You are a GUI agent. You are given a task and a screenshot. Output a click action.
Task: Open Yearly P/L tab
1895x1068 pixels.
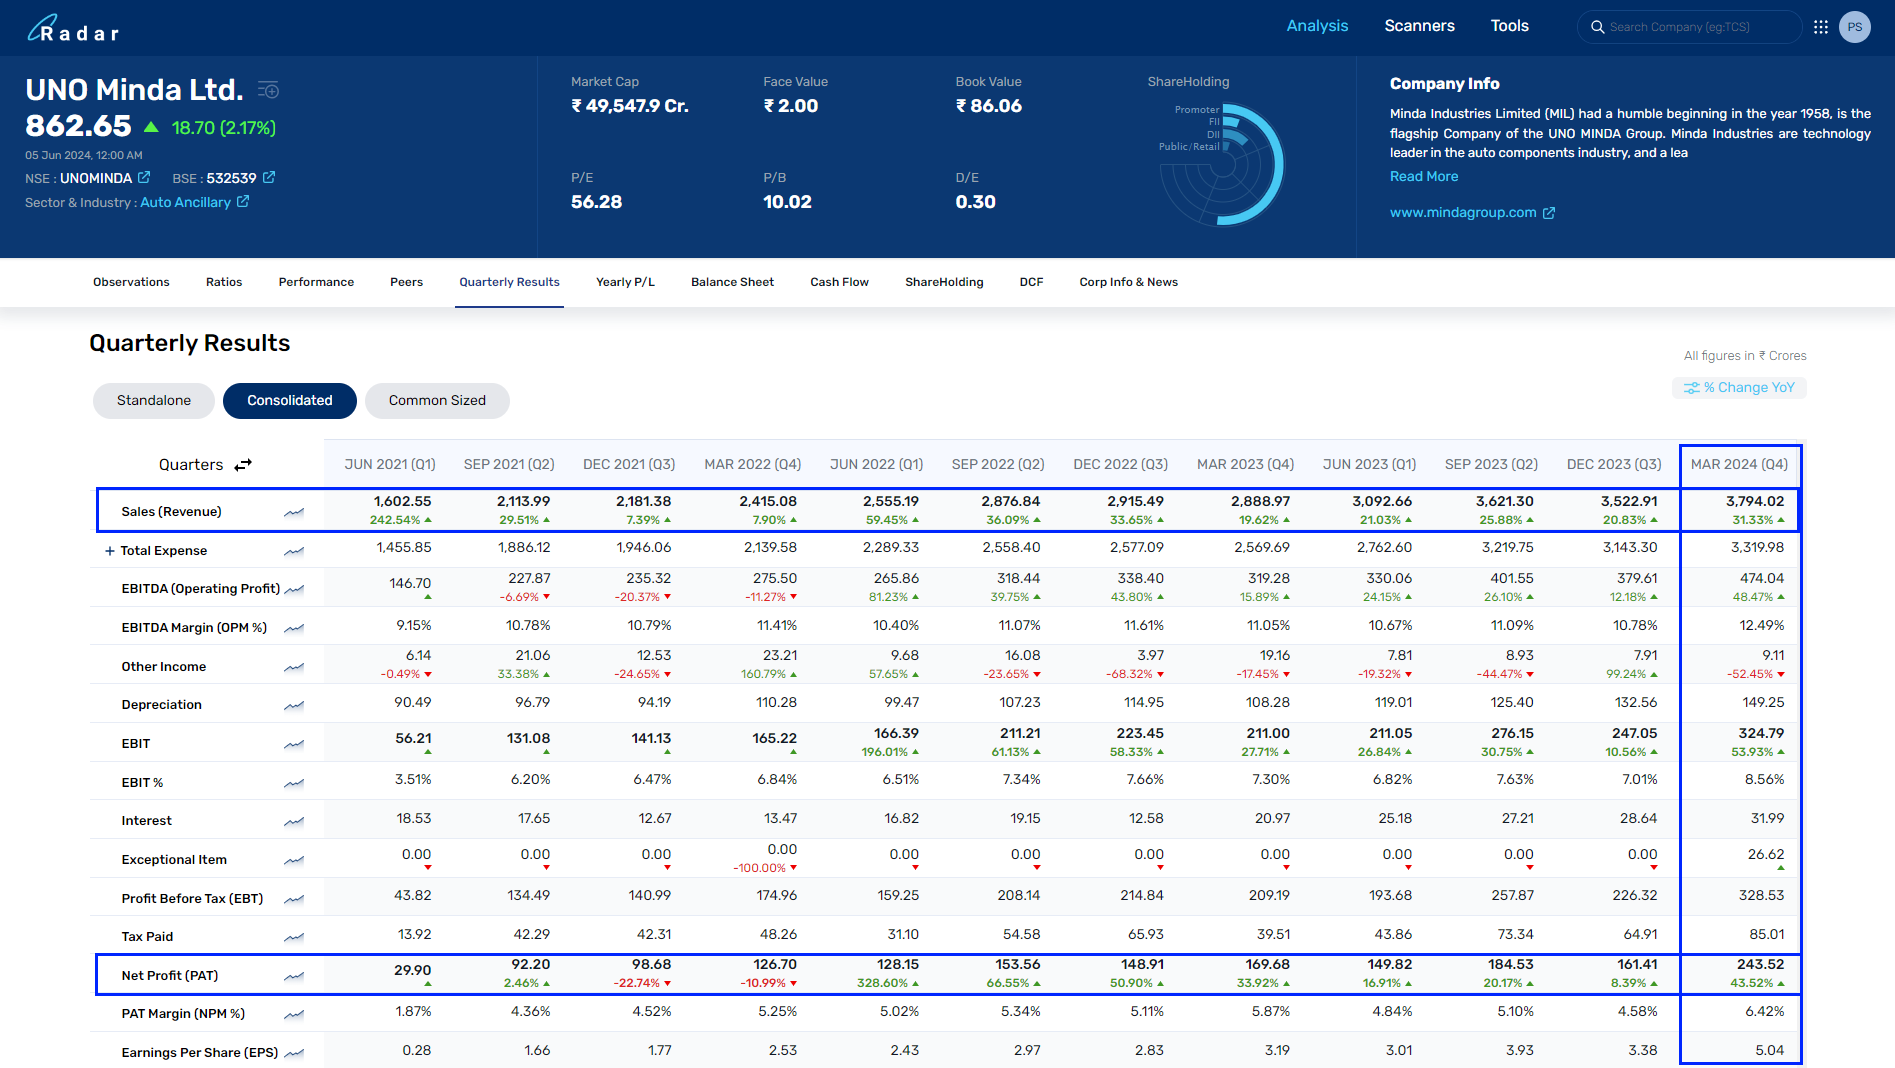coord(625,282)
